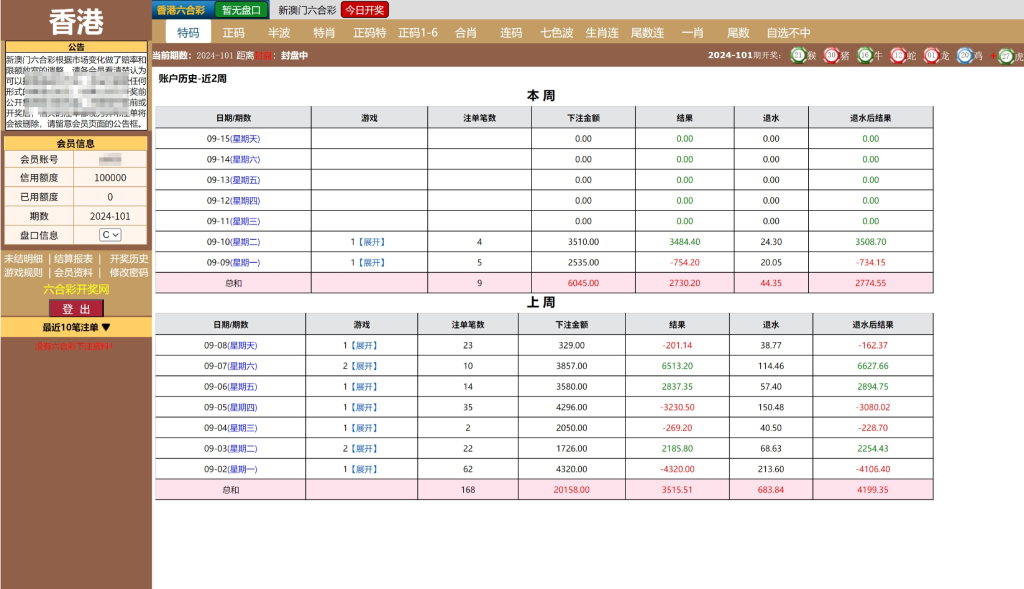Click the green ball number 21
The width and height of the screenshot is (1024, 589).
pos(798,56)
